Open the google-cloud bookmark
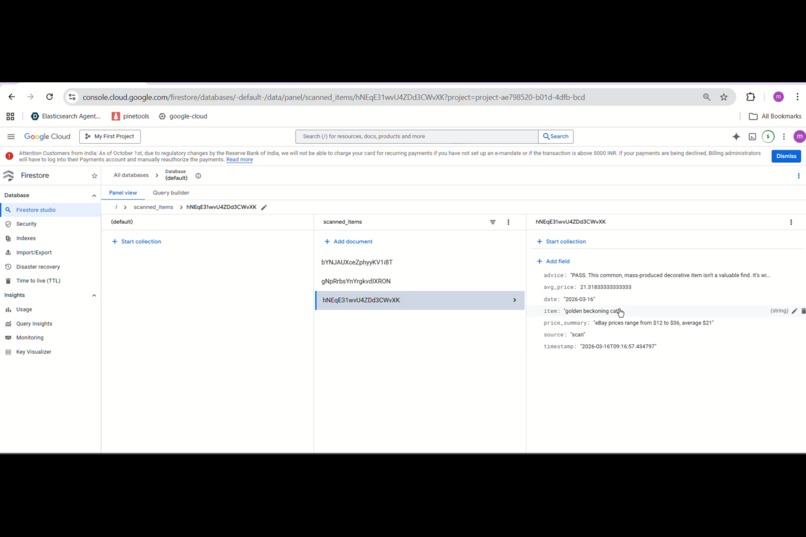Screen dimensions: 806x537 (183, 116)
